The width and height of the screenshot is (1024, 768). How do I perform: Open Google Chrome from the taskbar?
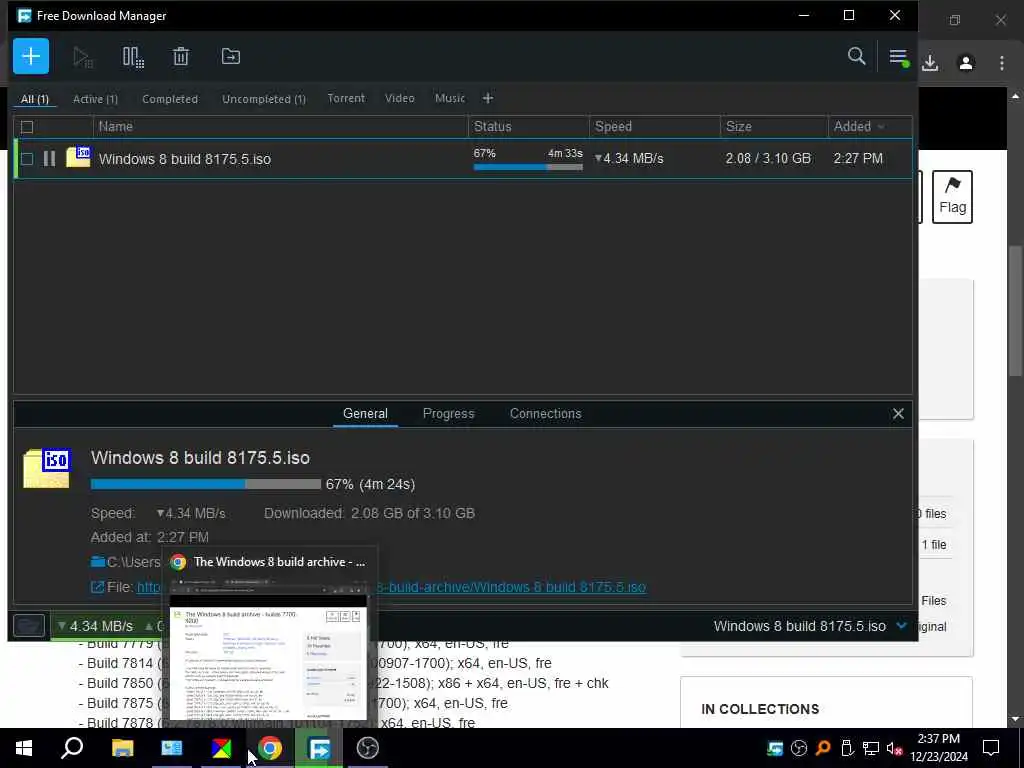click(270, 748)
